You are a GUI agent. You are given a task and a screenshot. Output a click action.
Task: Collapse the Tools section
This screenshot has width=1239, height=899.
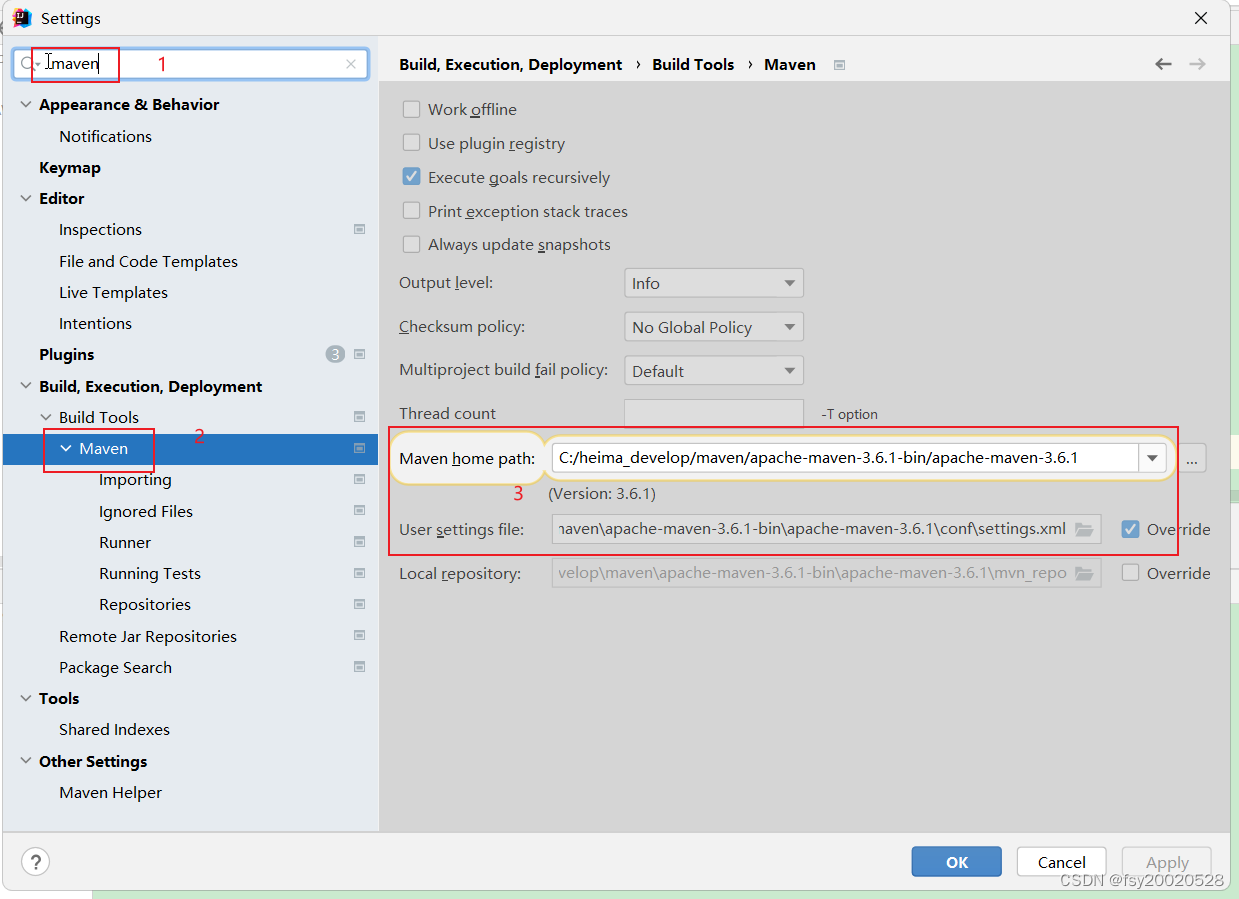(x=26, y=698)
